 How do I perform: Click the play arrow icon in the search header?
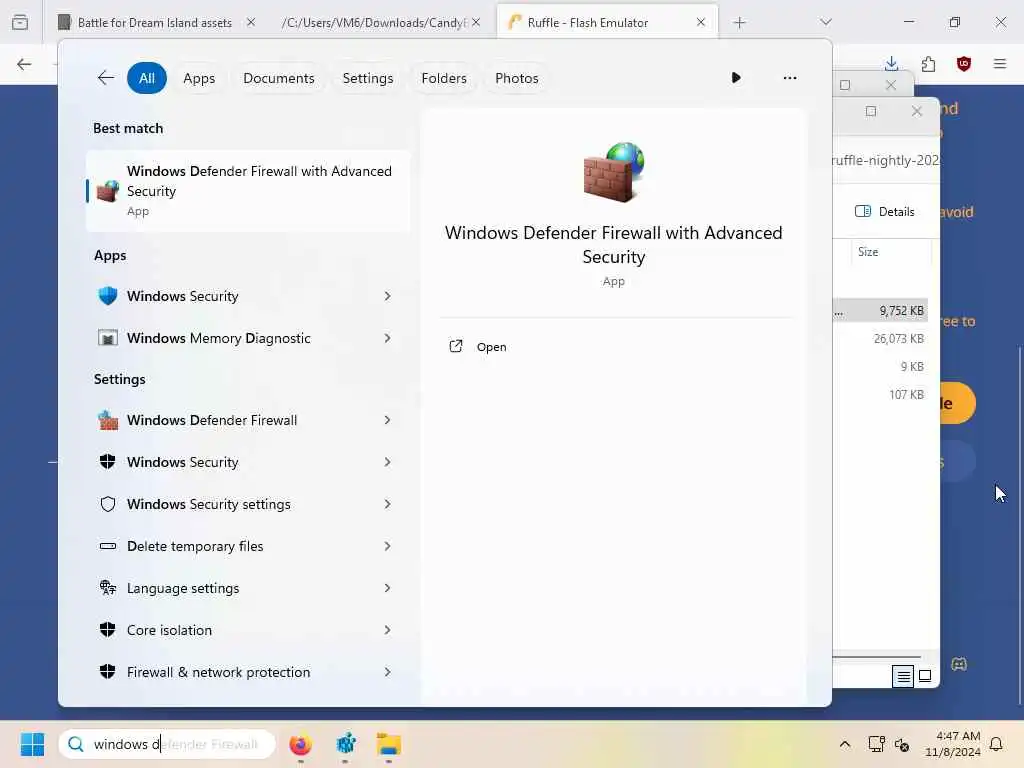click(736, 78)
